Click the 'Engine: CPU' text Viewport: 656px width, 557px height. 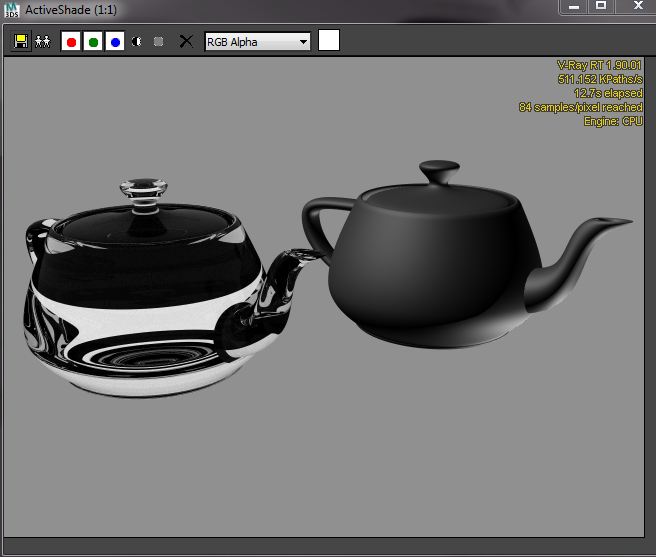(613, 121)
